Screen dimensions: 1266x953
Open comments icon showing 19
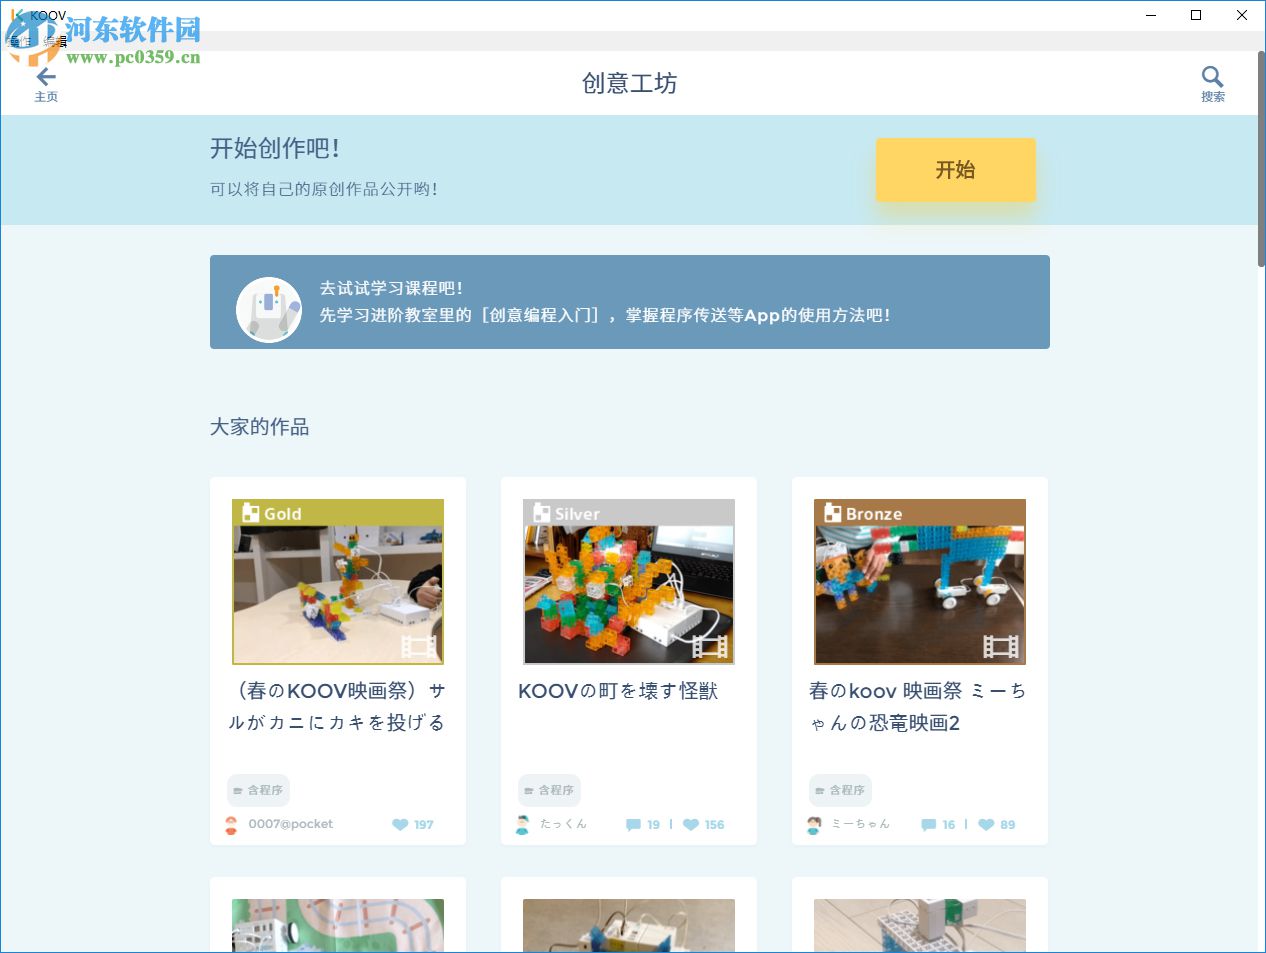[x=633, y=825]
